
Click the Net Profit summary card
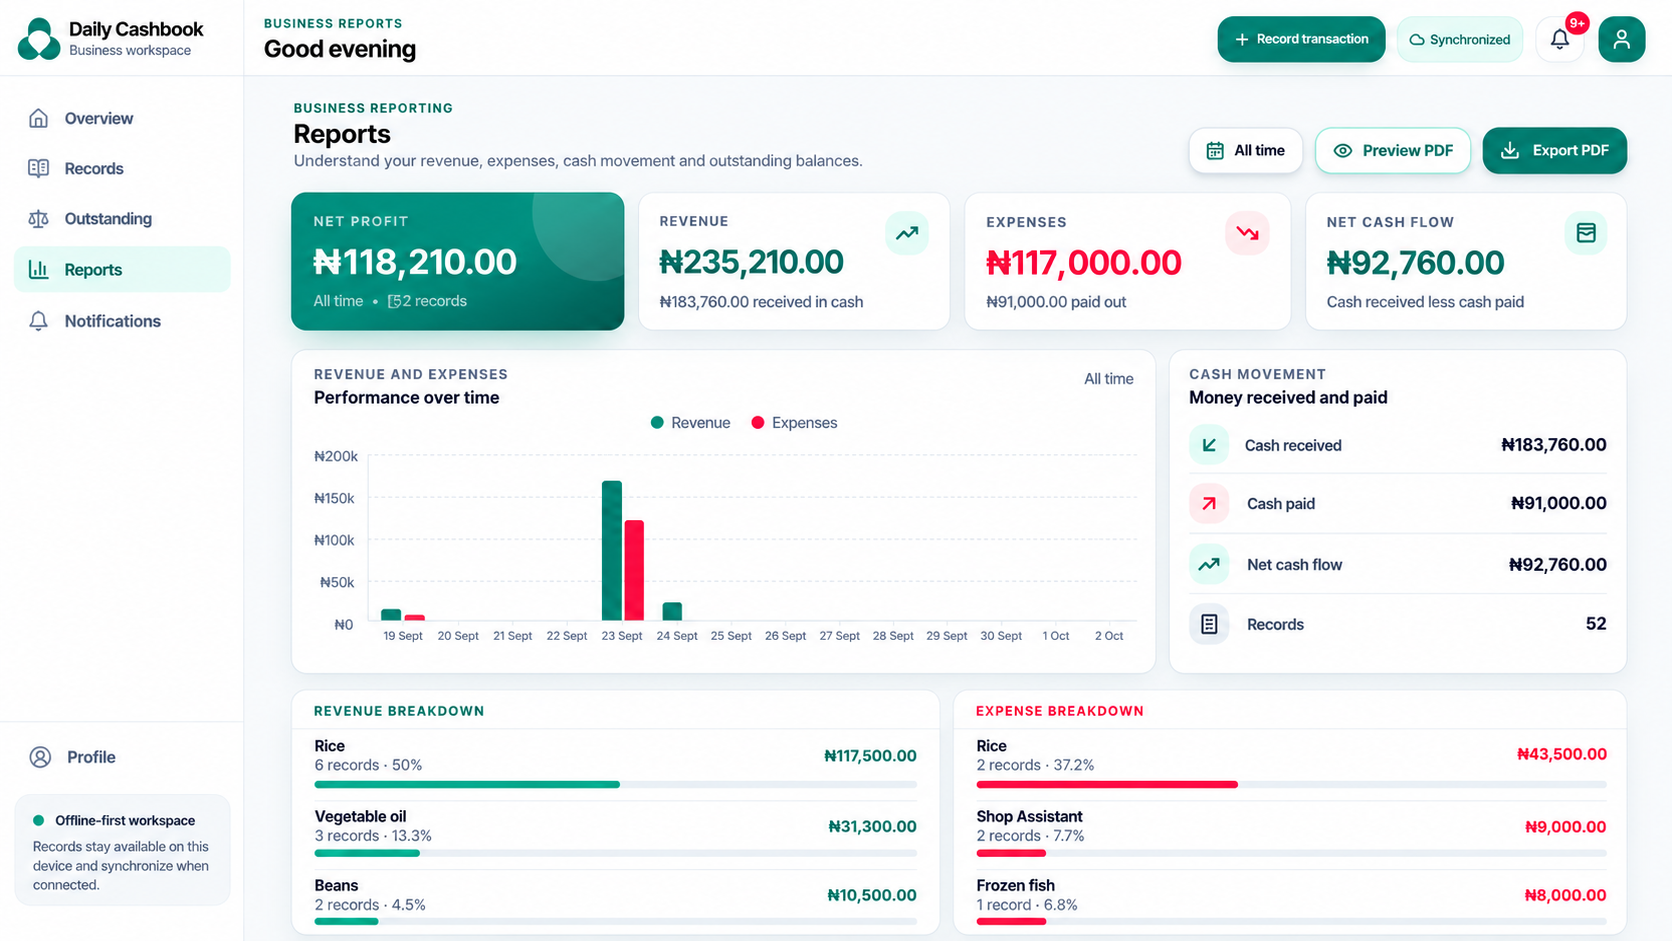[x=457, y=261]
